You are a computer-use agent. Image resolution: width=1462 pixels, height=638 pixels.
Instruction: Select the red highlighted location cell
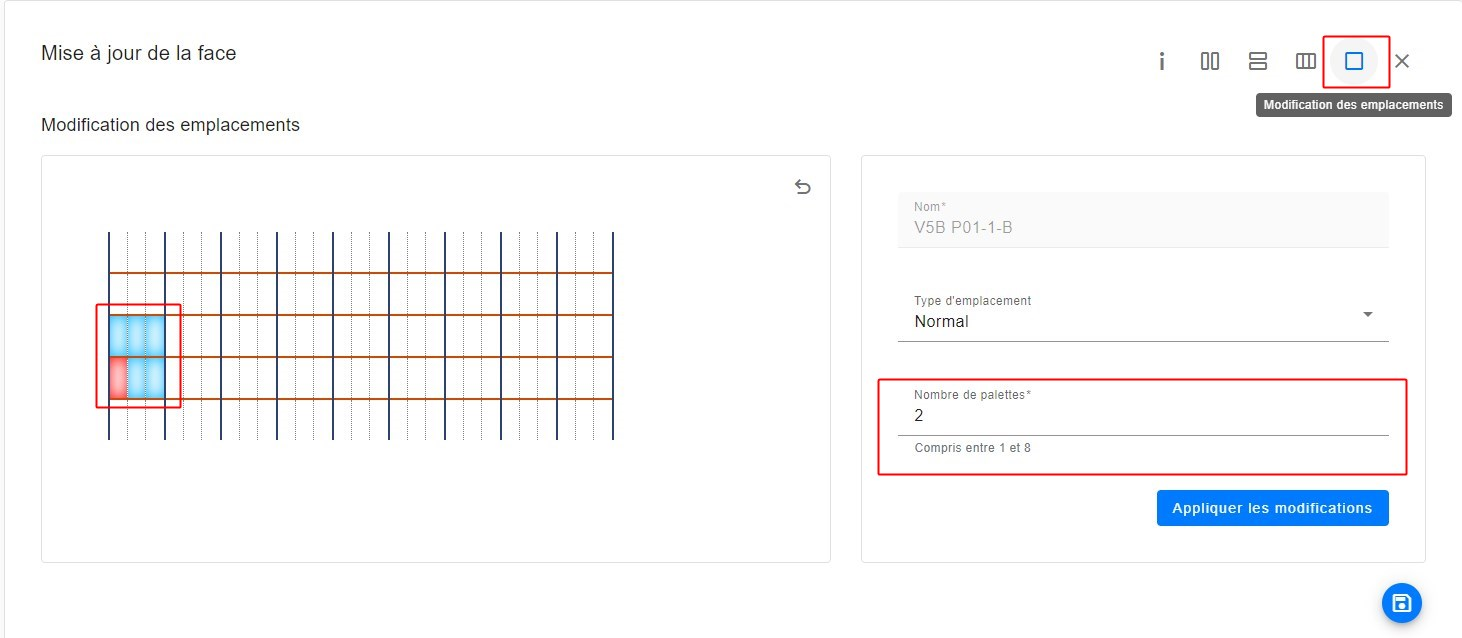[118, 378]
